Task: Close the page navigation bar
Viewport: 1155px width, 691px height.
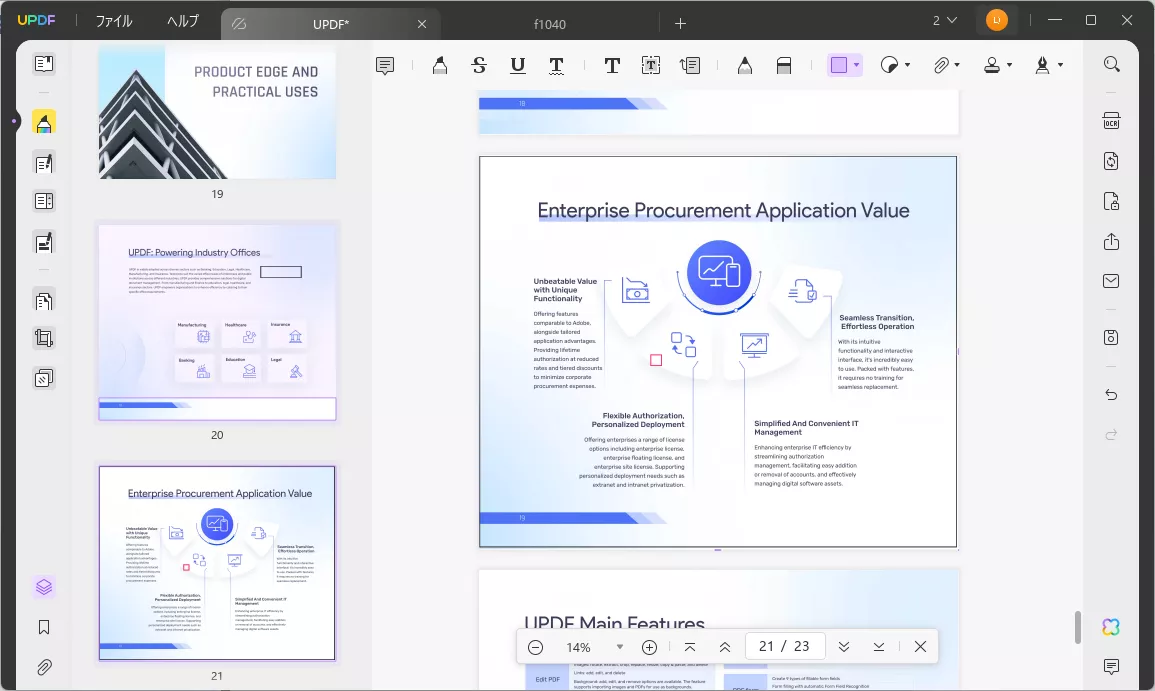Action: pyautogui.click(x=920, y=647)
